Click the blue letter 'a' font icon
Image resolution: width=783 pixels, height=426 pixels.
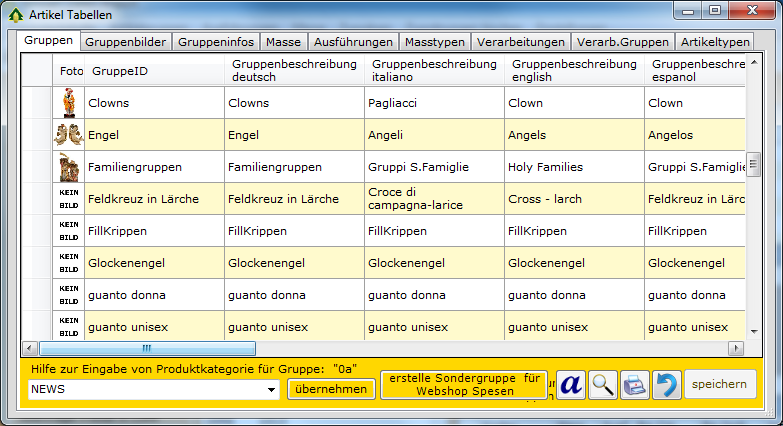click(570, 385)
